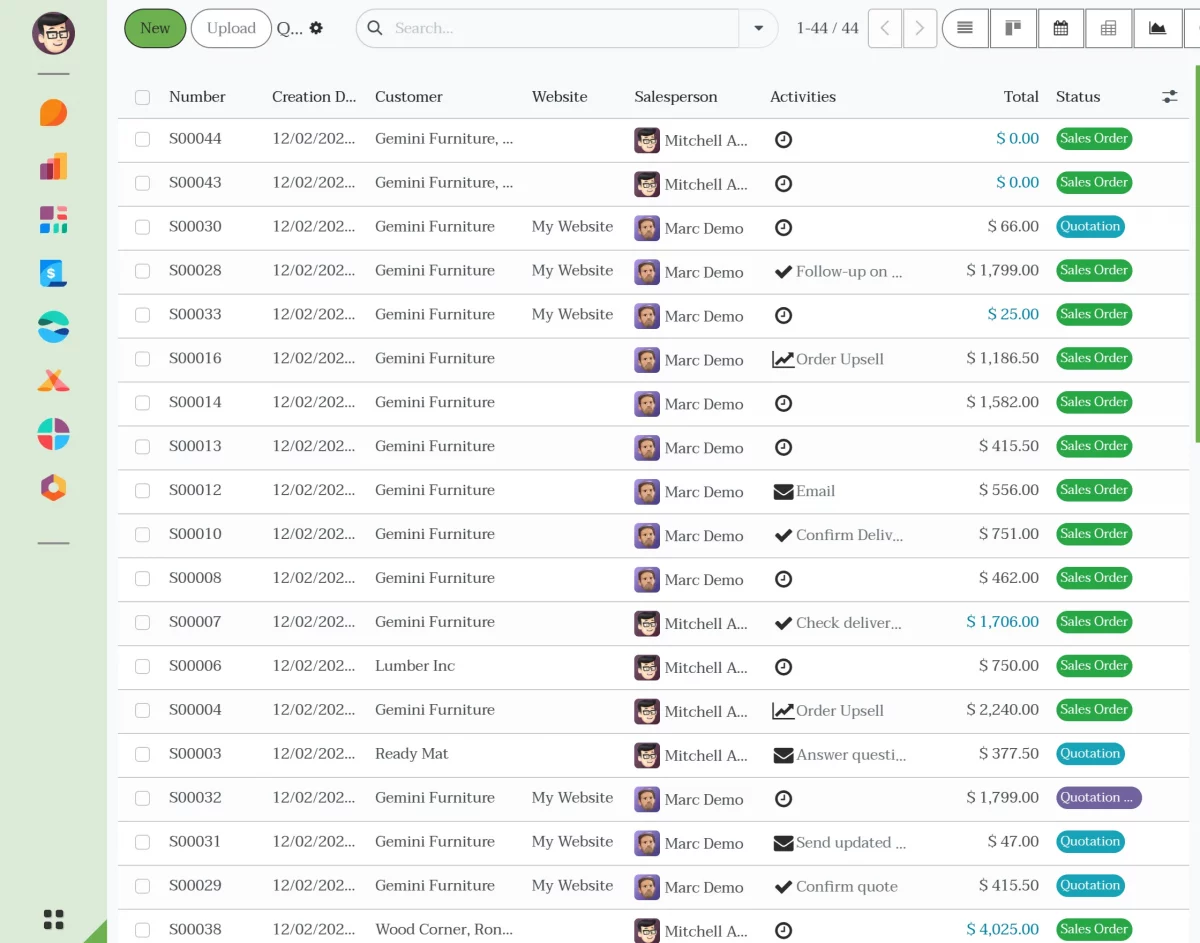Open the orange Discuss app in sidebar
1200x943 pixels.
pyautogui.click(x=53, y=113)
